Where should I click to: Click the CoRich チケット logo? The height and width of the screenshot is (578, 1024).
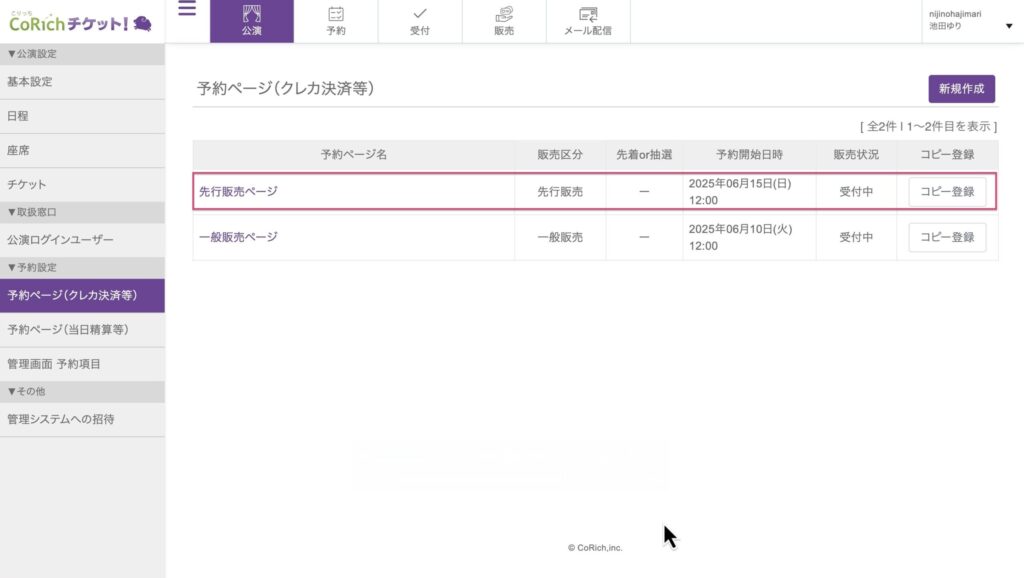point(80,21)
